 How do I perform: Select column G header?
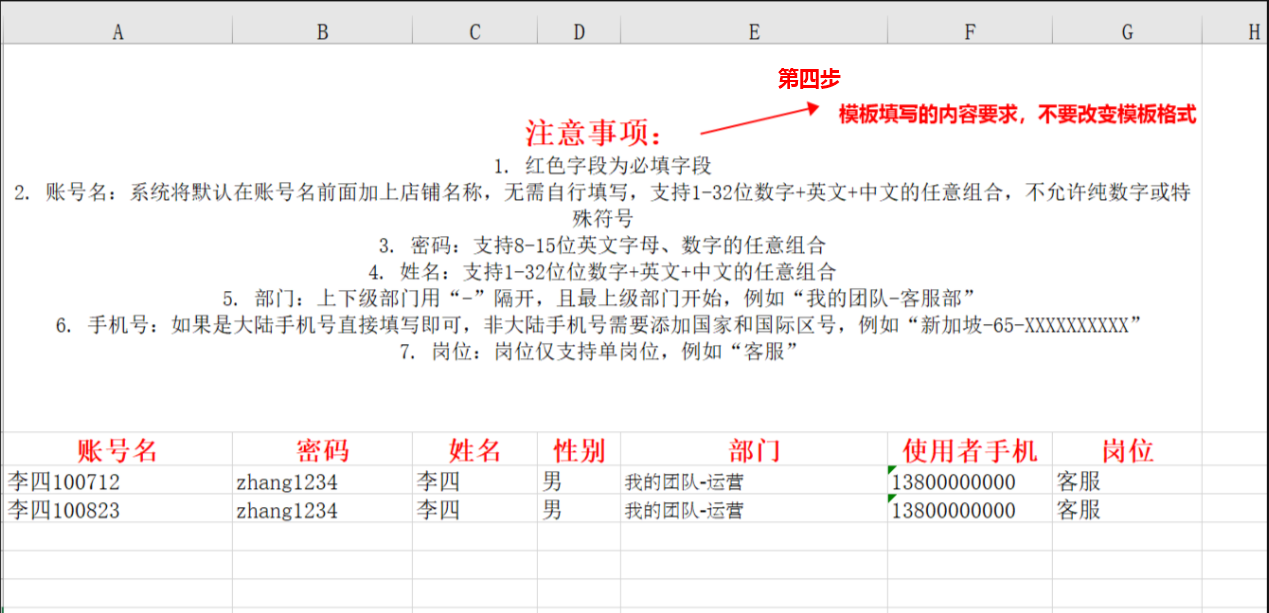[1126, 32]
